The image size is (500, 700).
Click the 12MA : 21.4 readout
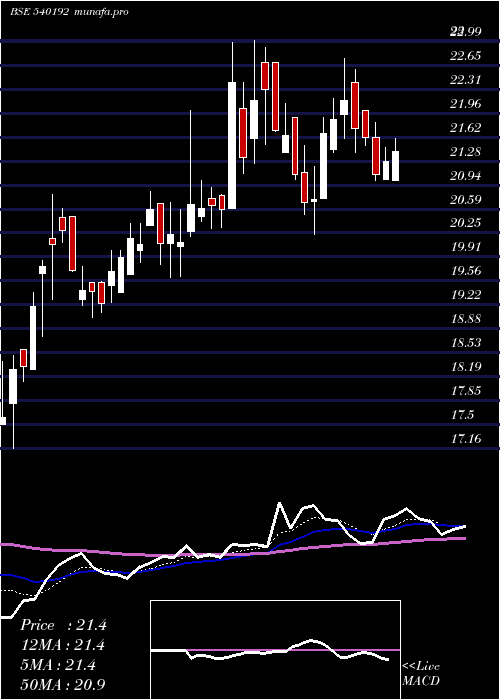tap(62, 645)
